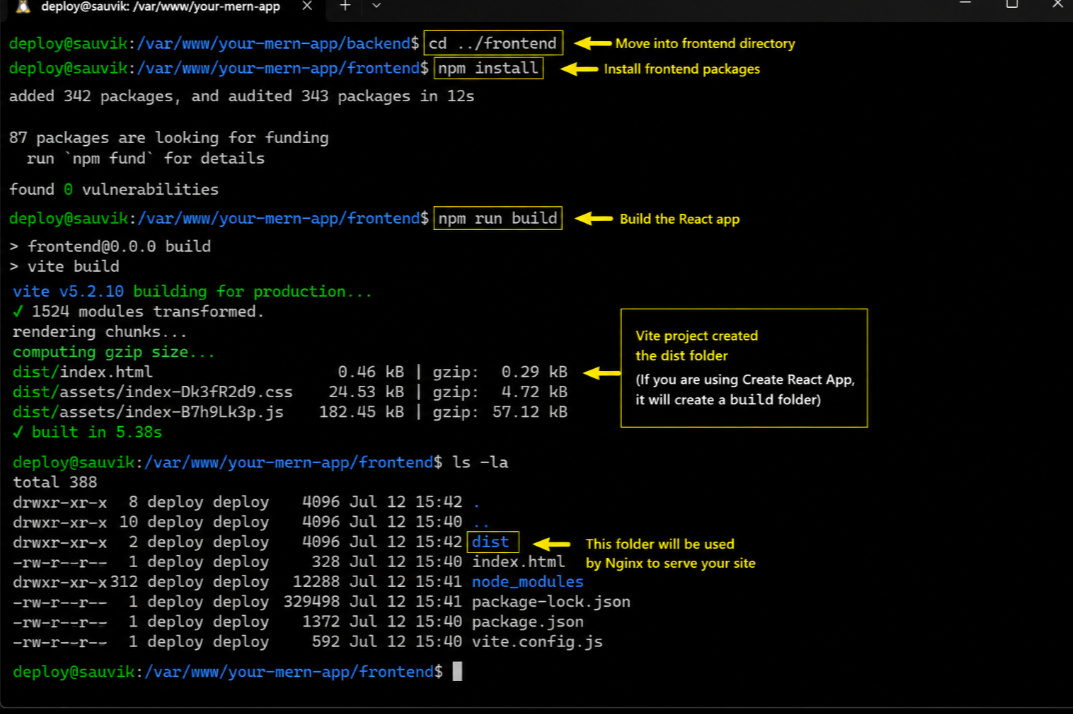Click 'added 342 packages' output line
Screen dimensions: 1073x714
[x=242, y=97]
